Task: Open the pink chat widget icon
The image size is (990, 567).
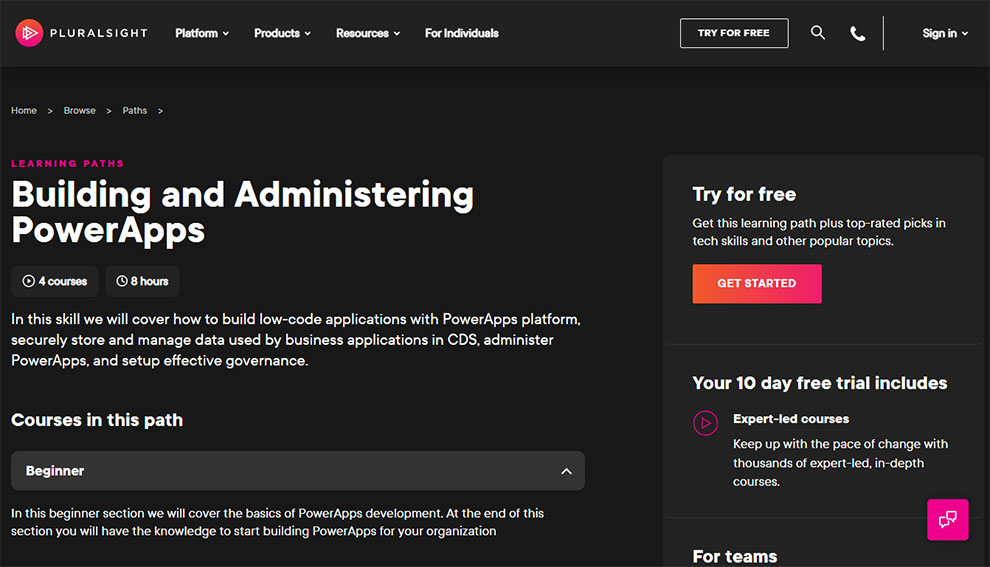Action: coord(947,520)
